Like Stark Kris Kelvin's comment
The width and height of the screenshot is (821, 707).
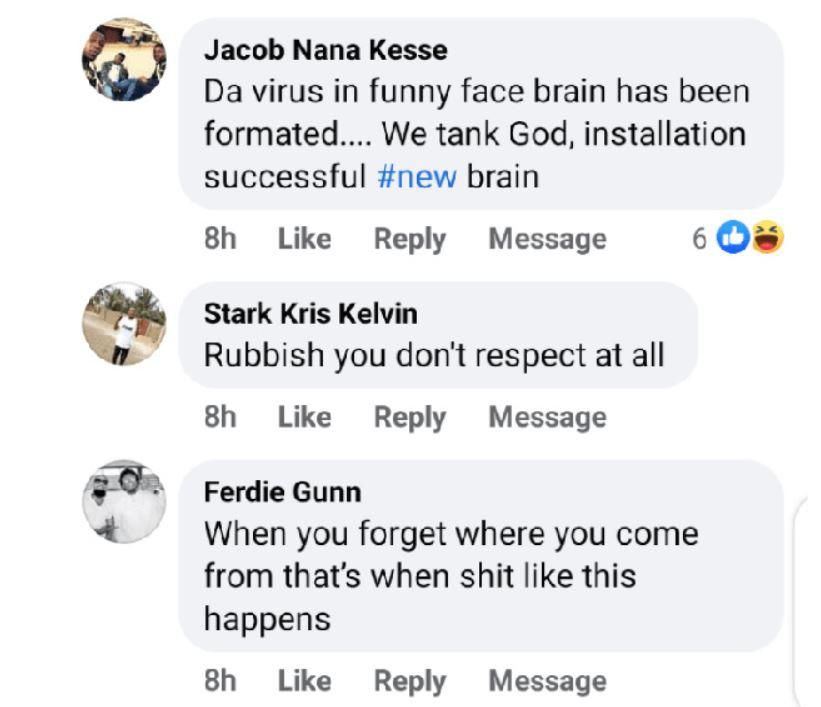(x=304, y=417)
